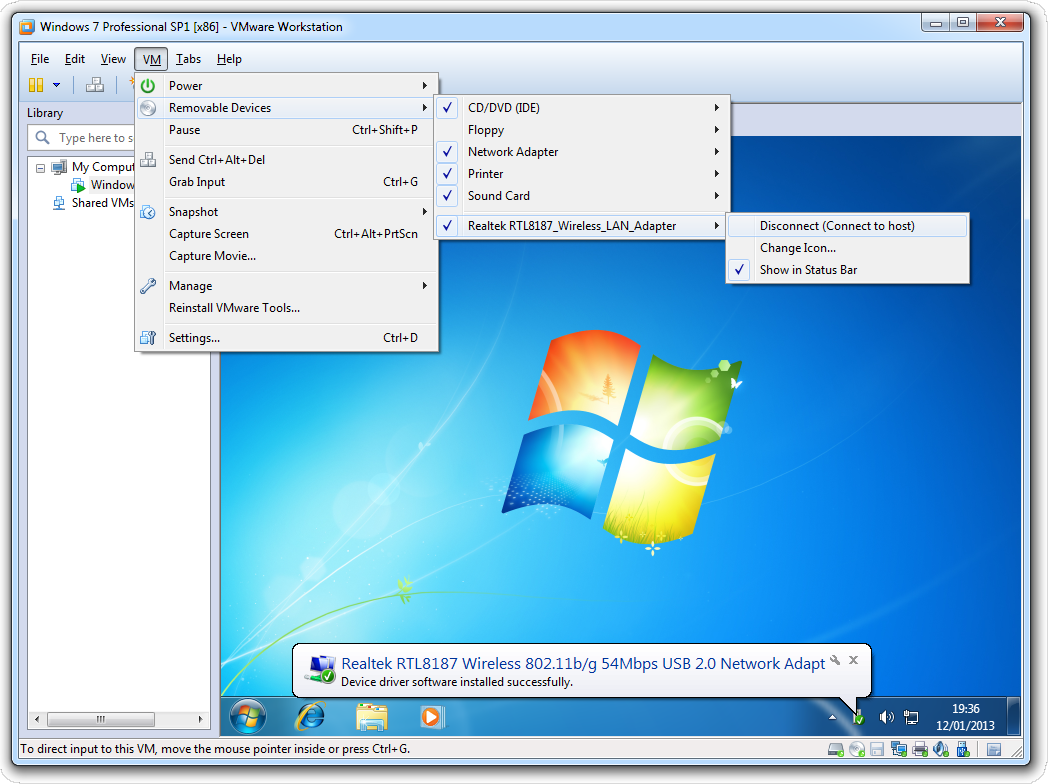
Task: Collapse the My Computer tree node
Action: point(41,167)
